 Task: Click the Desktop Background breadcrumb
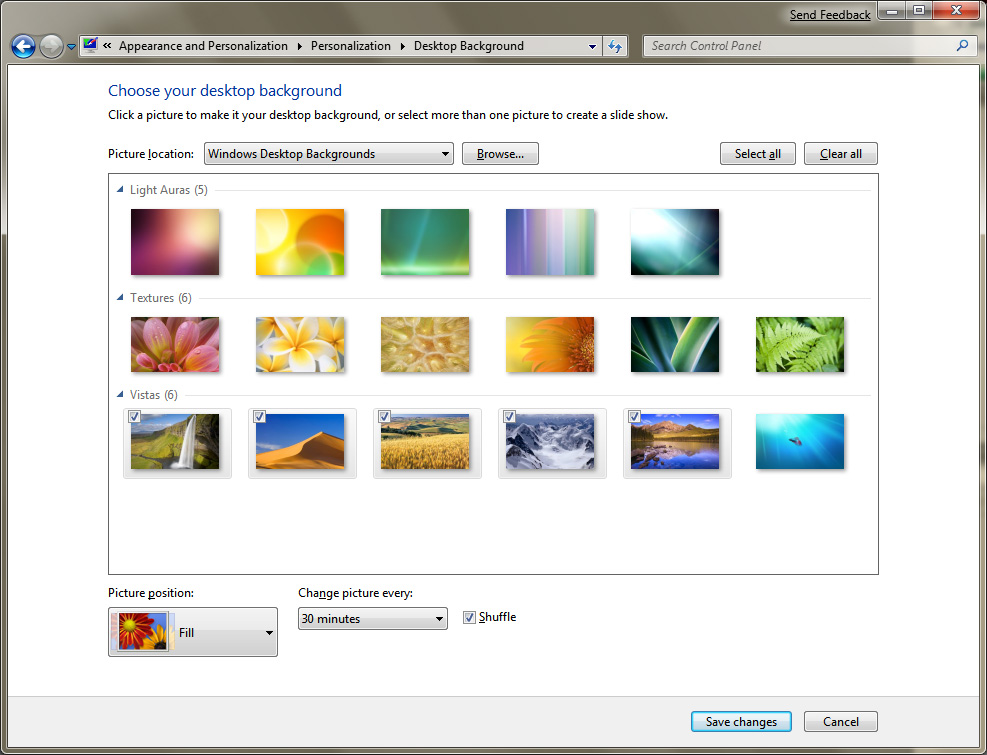[x=468, y=46]
